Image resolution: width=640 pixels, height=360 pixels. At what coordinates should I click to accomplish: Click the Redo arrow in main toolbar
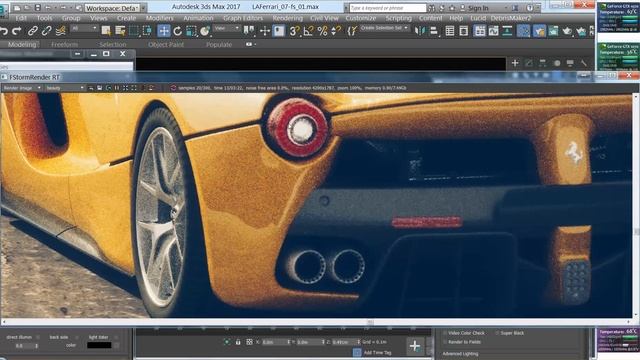click(17, 31)
